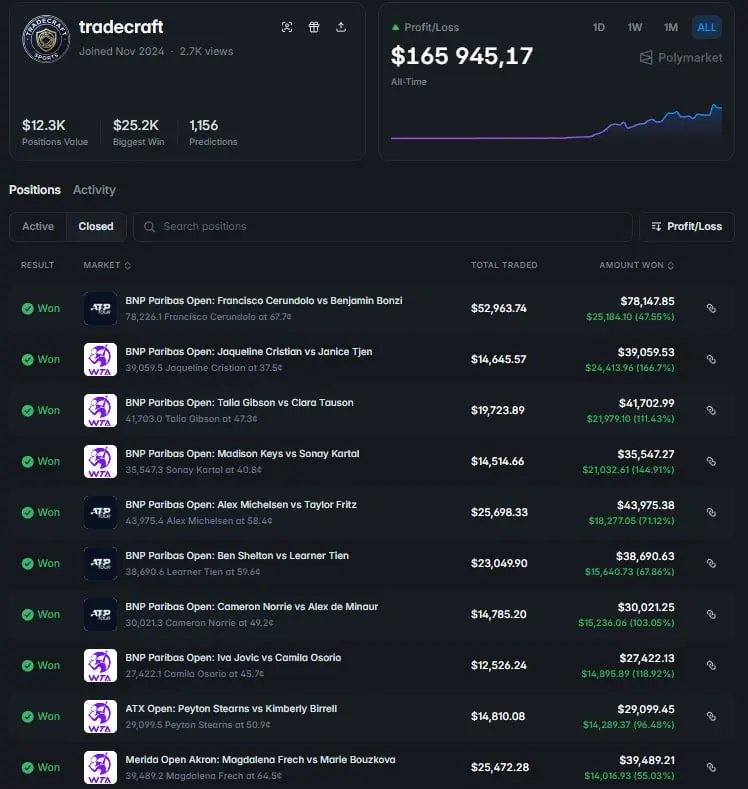Click ATP logo for Cerundolo vs Bonzi
Viewport: 748px width, 789px height.
pos(100,308)
